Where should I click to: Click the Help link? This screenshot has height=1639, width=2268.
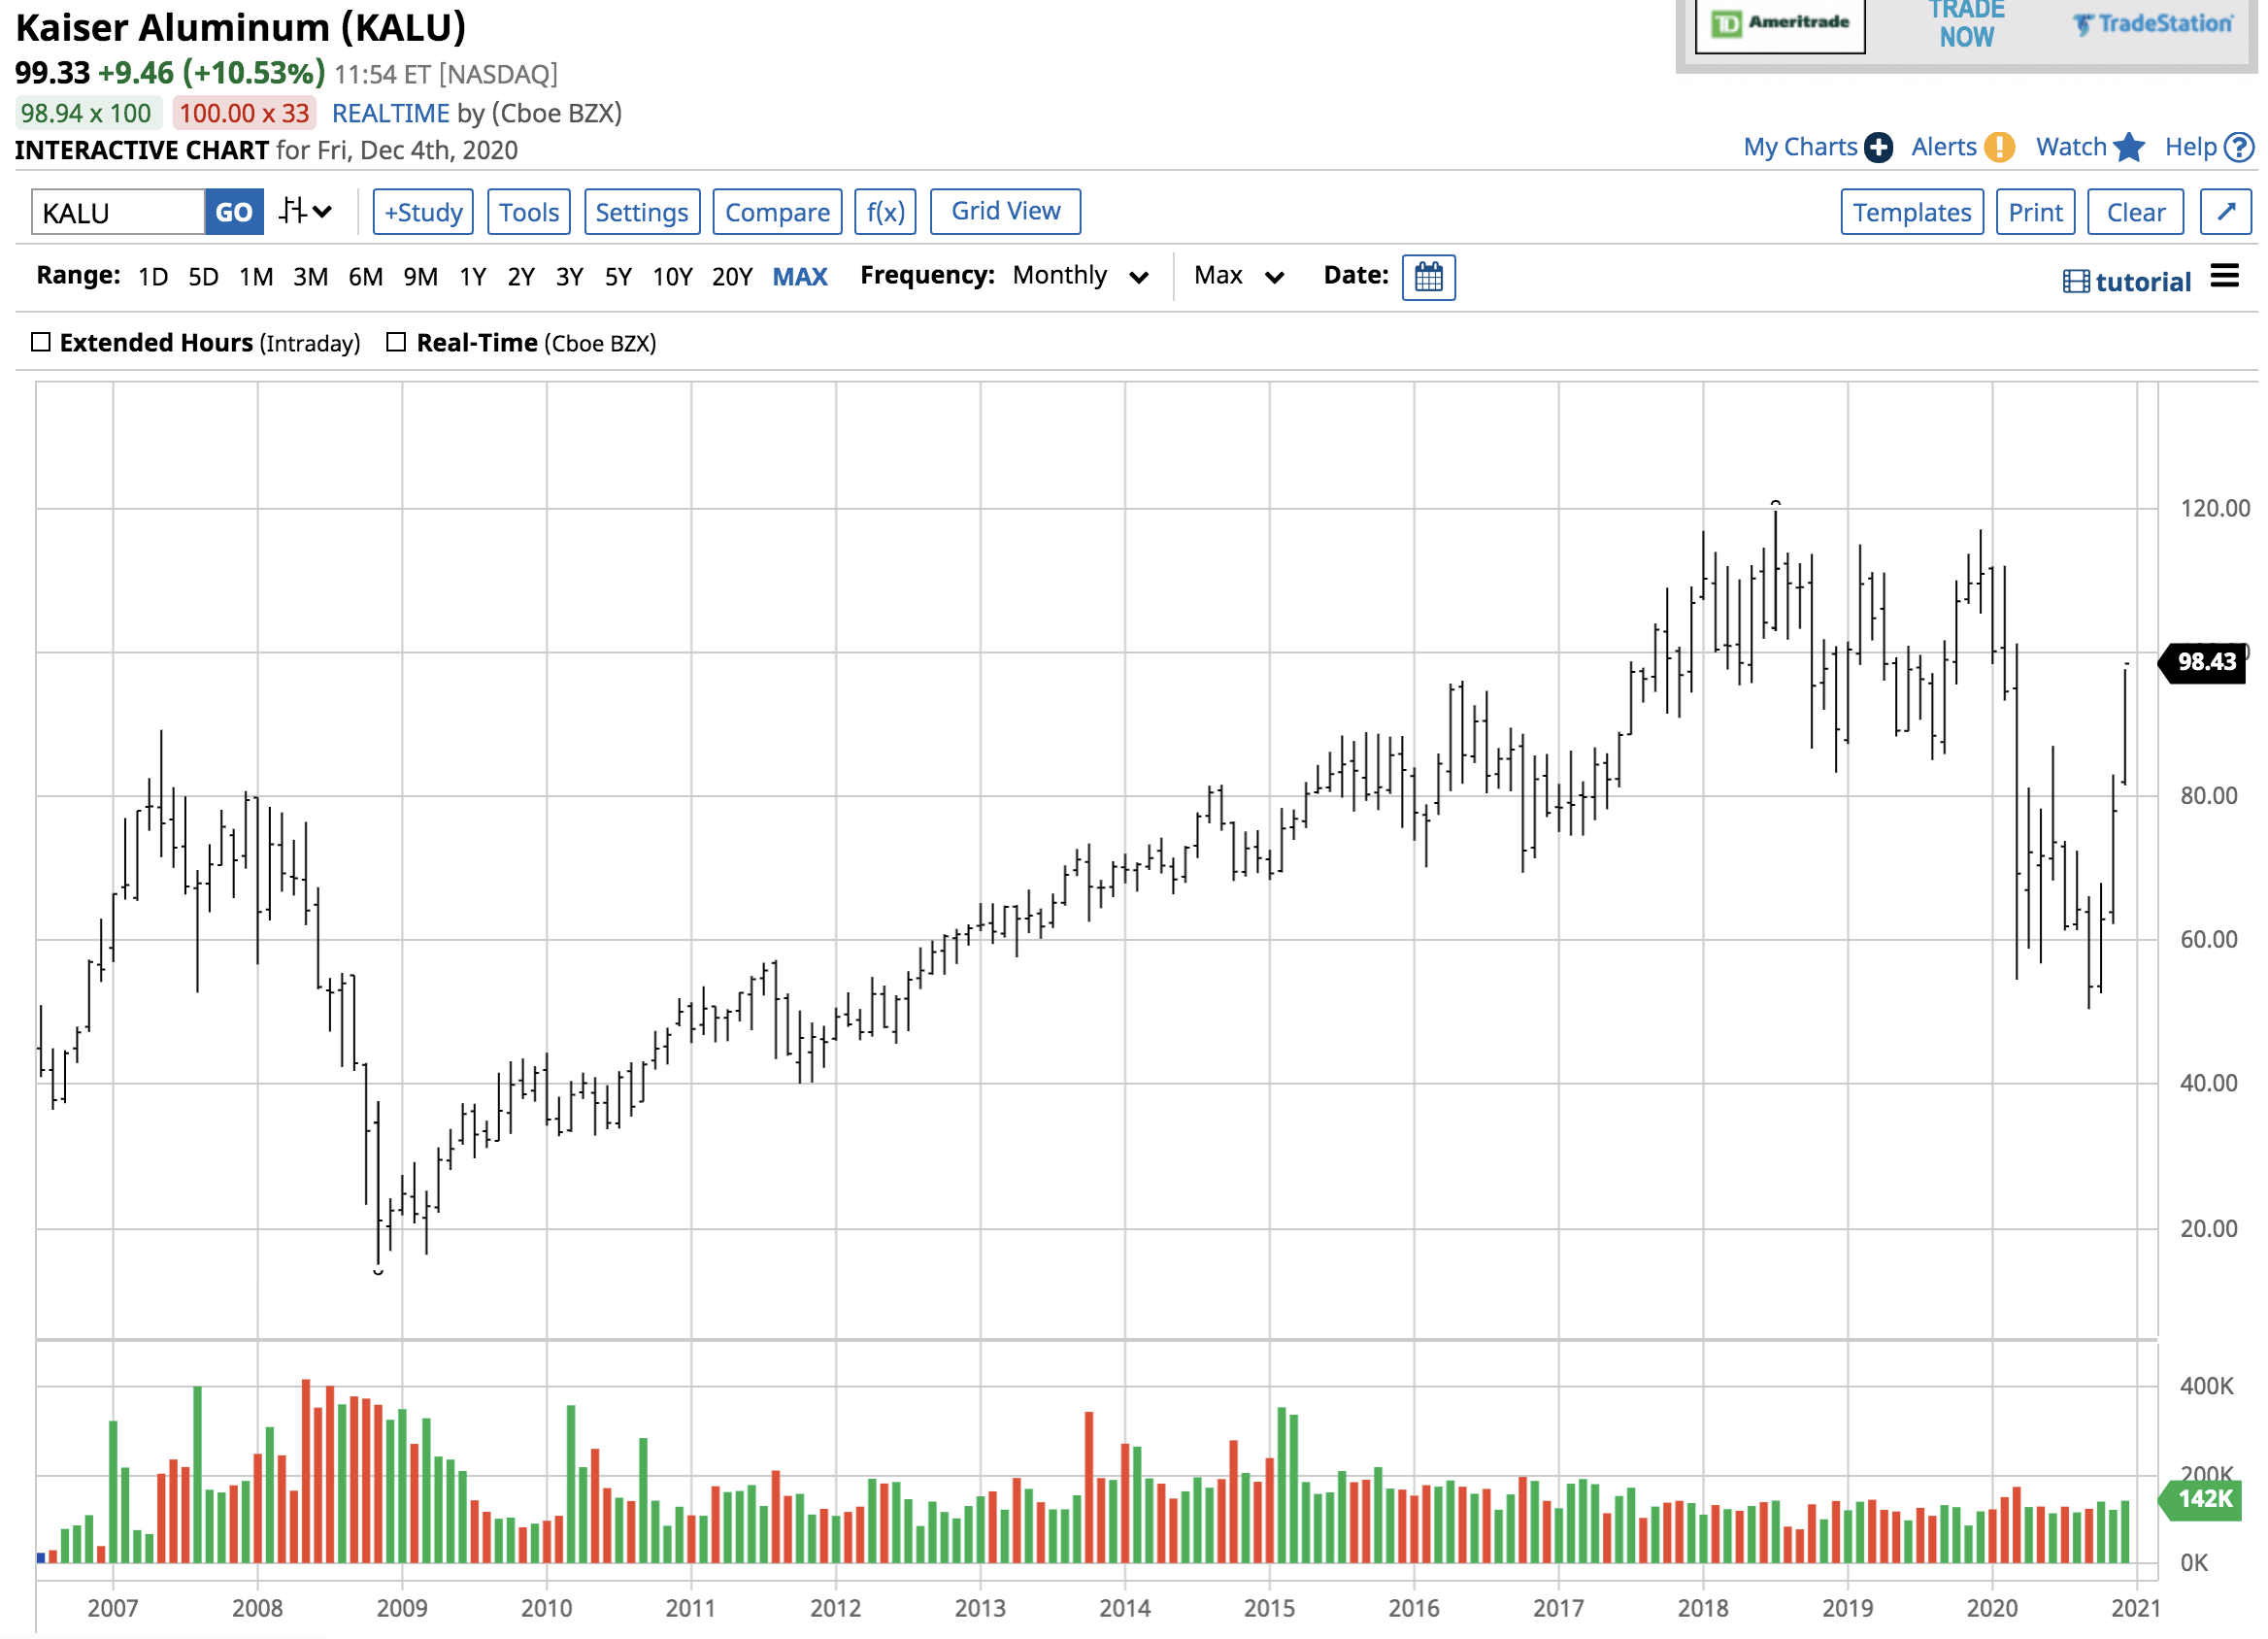point(2190,147)
